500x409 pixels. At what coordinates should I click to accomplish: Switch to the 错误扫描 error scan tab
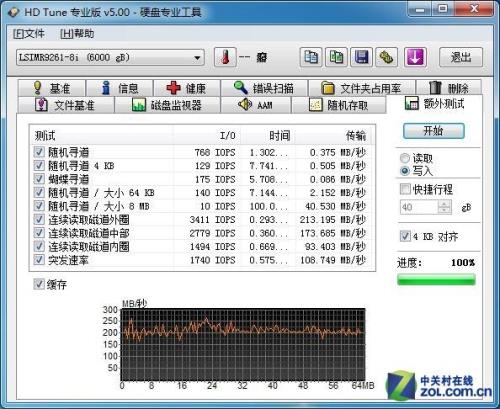[264, 88]
